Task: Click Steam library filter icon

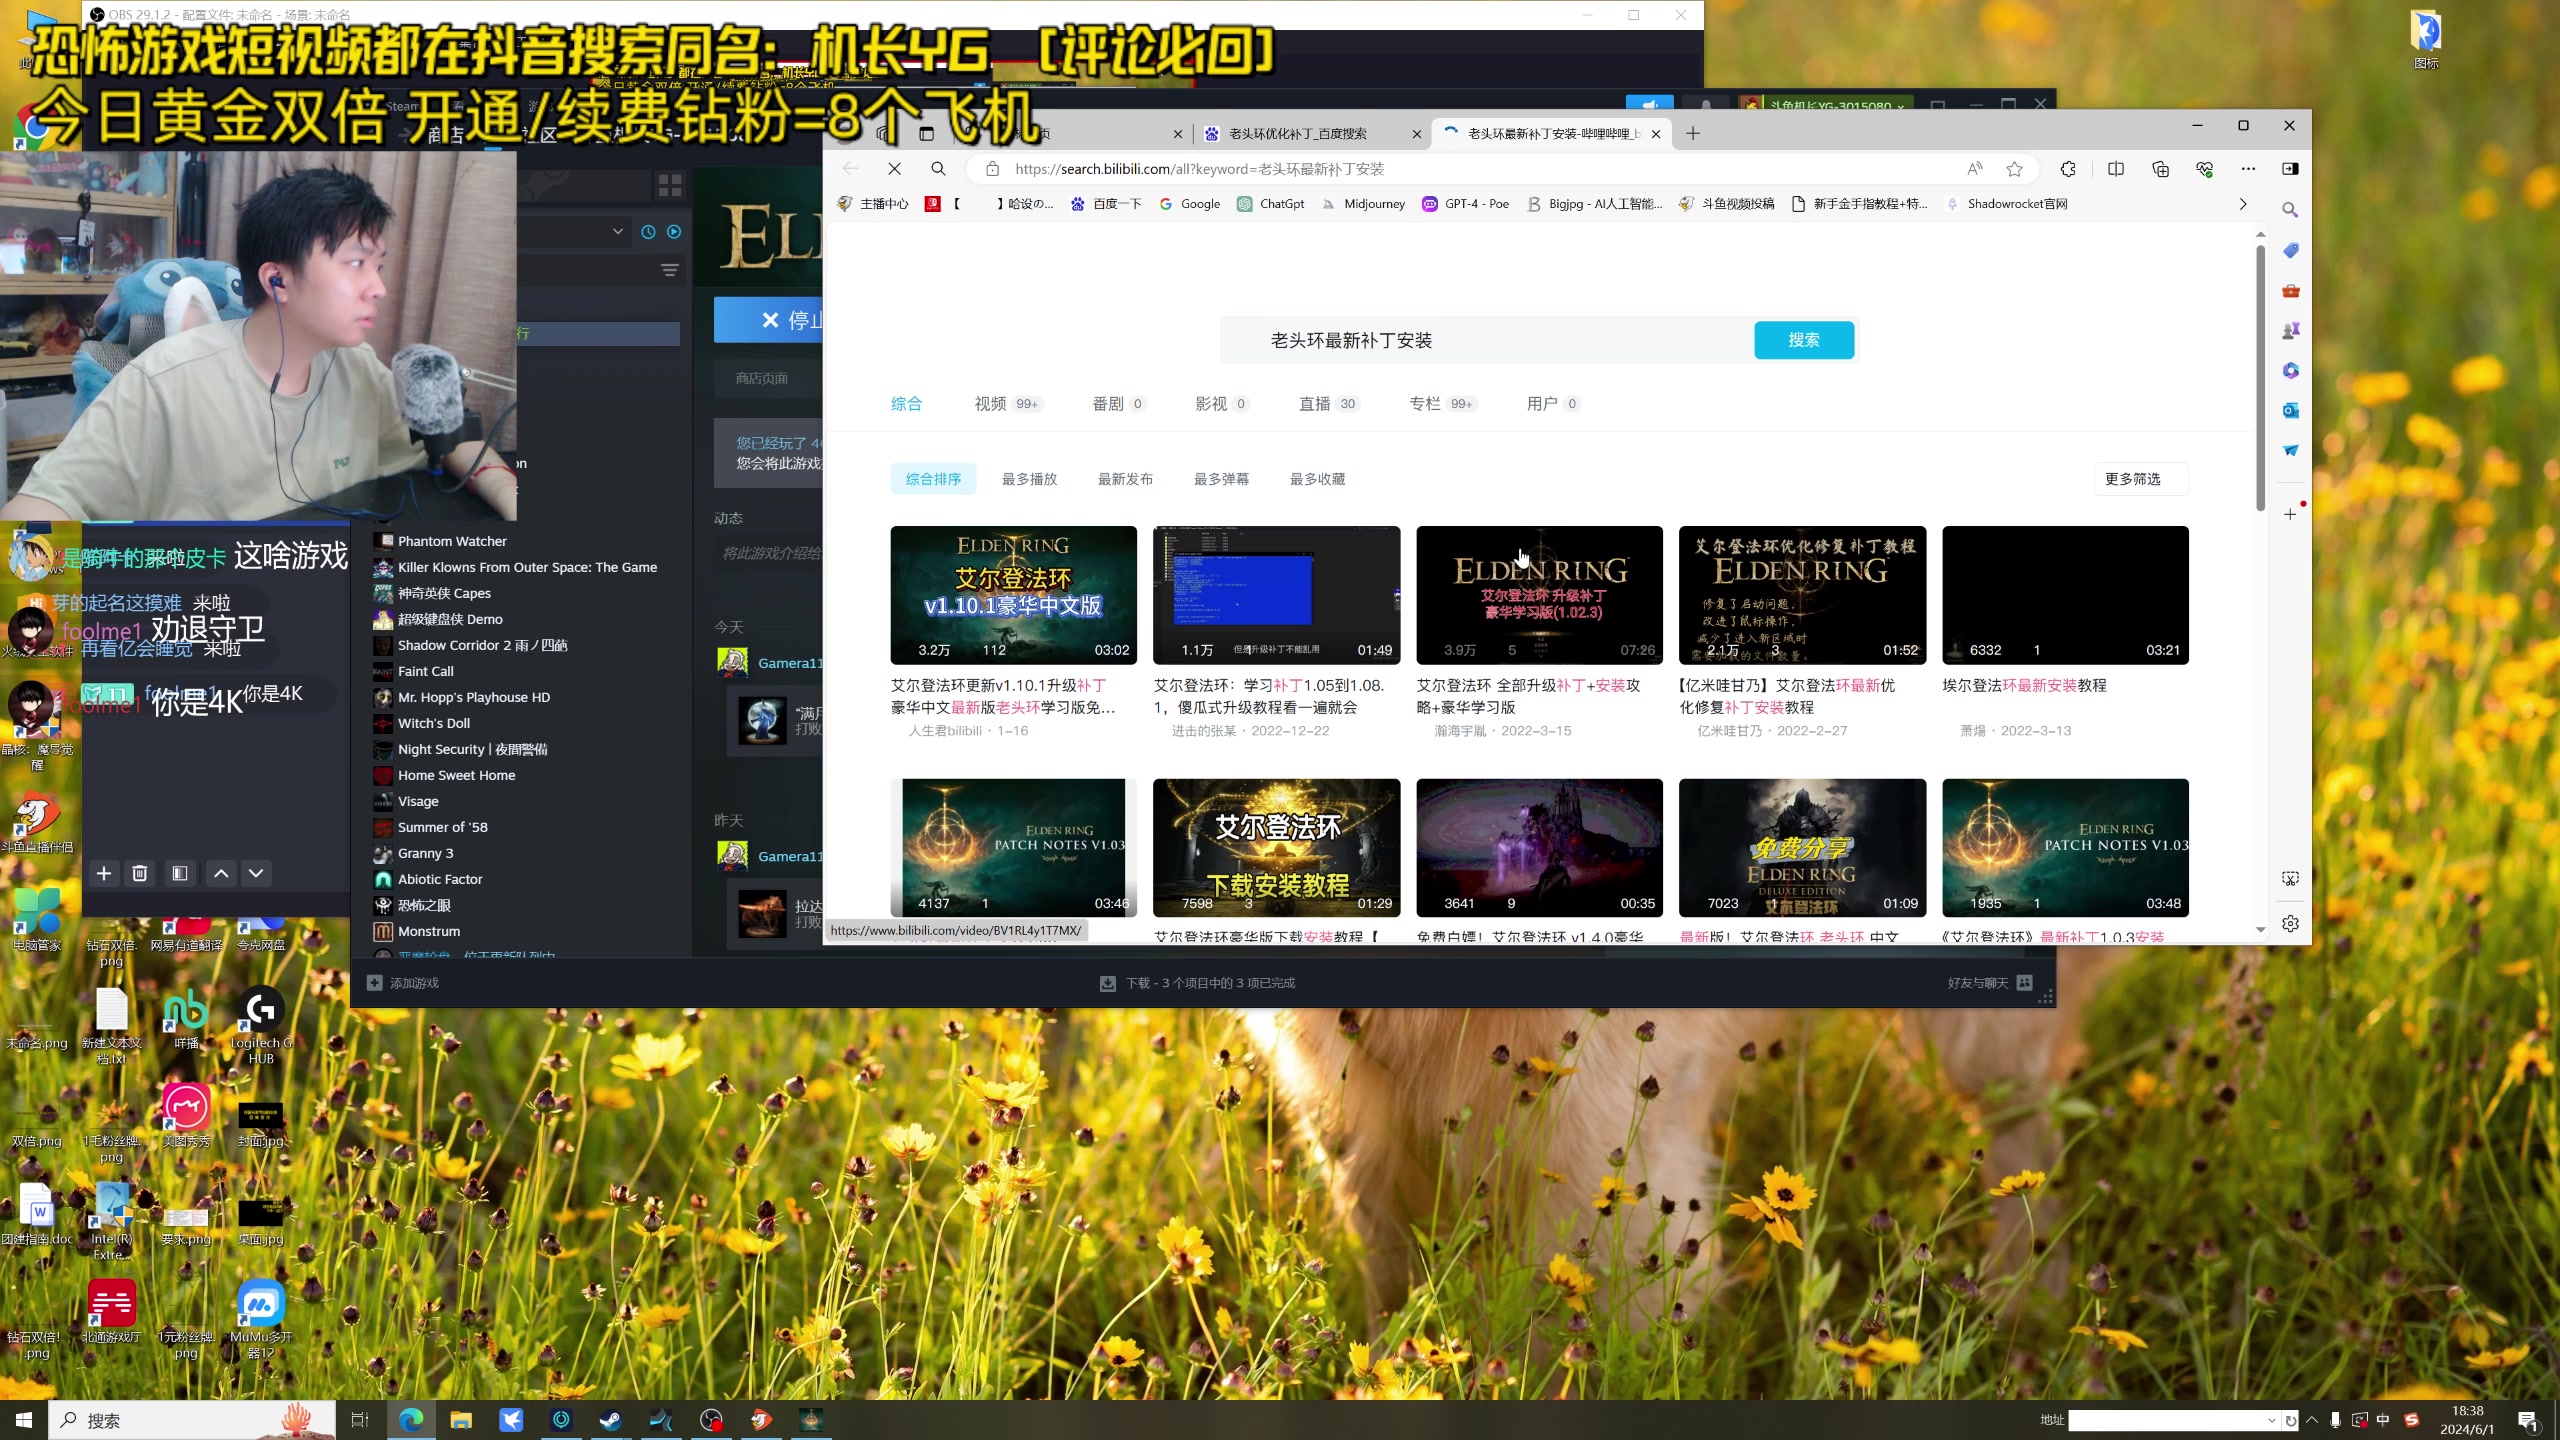Action: pyautogui.click(x=669, y=270)
